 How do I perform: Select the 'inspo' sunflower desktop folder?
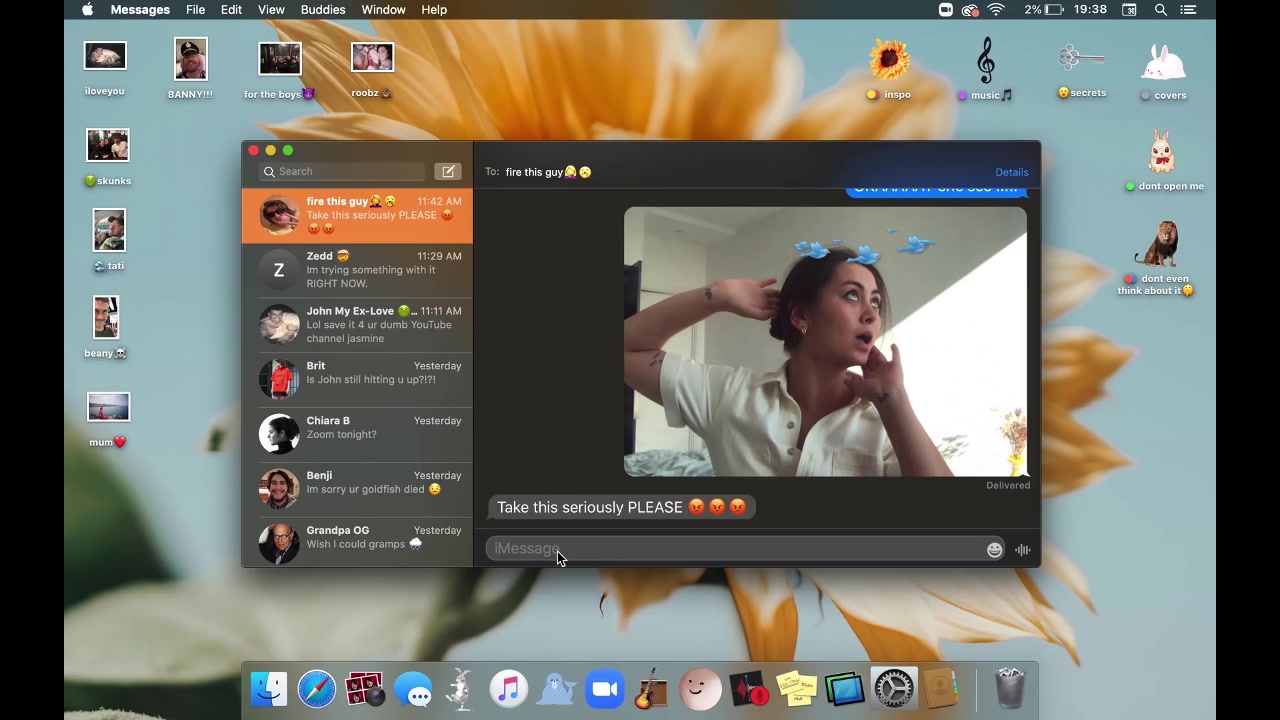(889, 69)
